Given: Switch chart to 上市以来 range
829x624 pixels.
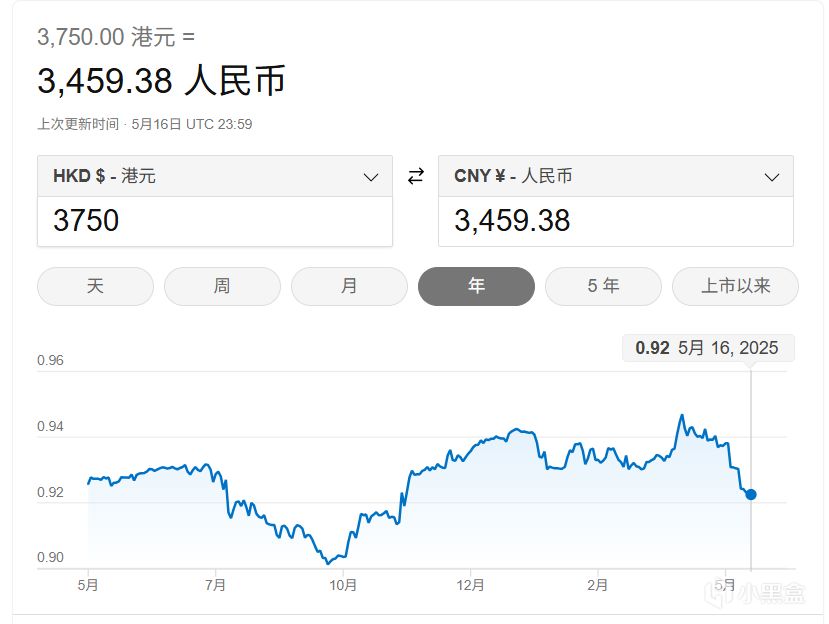Looking at the screenshot, I should pos(735,286).
